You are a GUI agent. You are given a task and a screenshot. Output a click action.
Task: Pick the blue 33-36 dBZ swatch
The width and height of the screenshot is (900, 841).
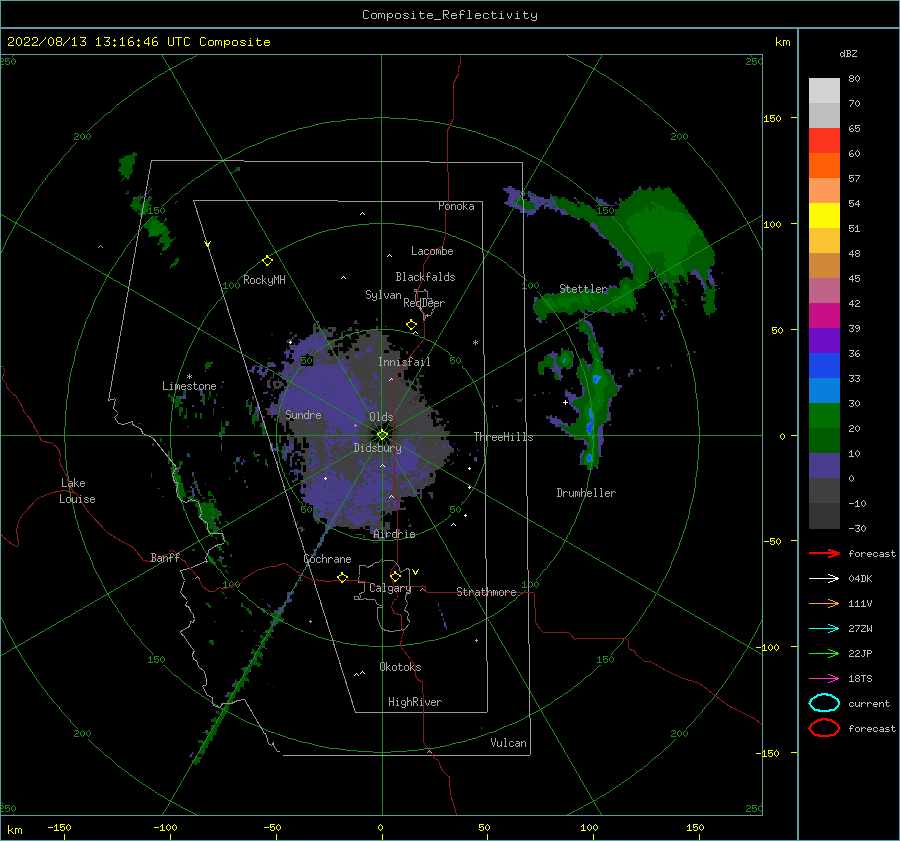click(824, 366)
